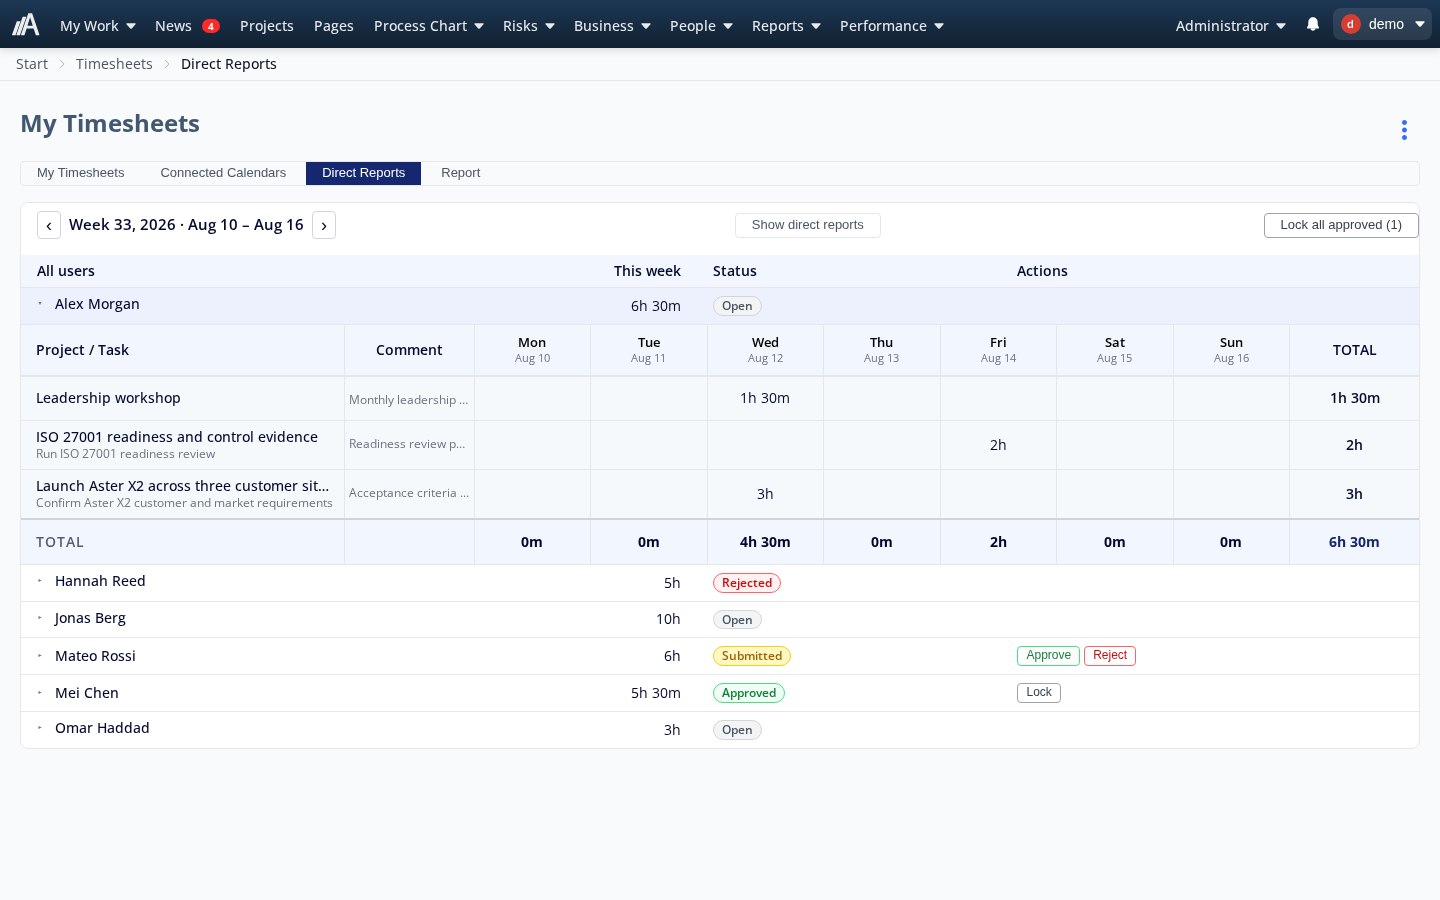The height and width of the screenshot is (900, 1440).
Task: Select the Direct Reports tab
Action: coord(364,173)
